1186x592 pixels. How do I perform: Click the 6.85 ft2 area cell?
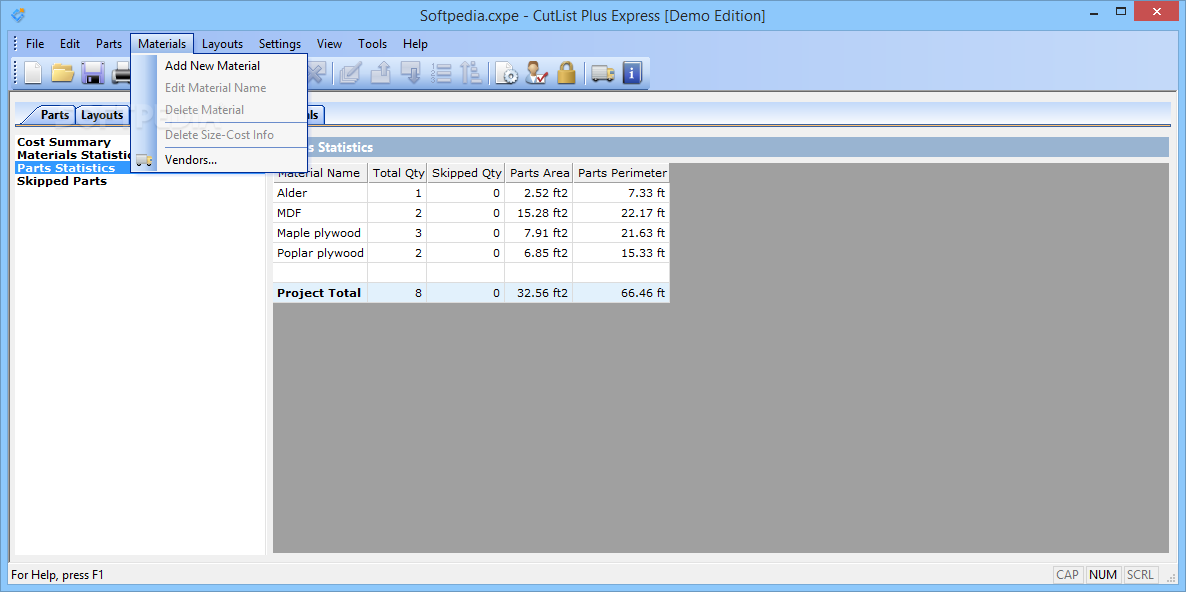pyautogui.click(x=539, y=253)
